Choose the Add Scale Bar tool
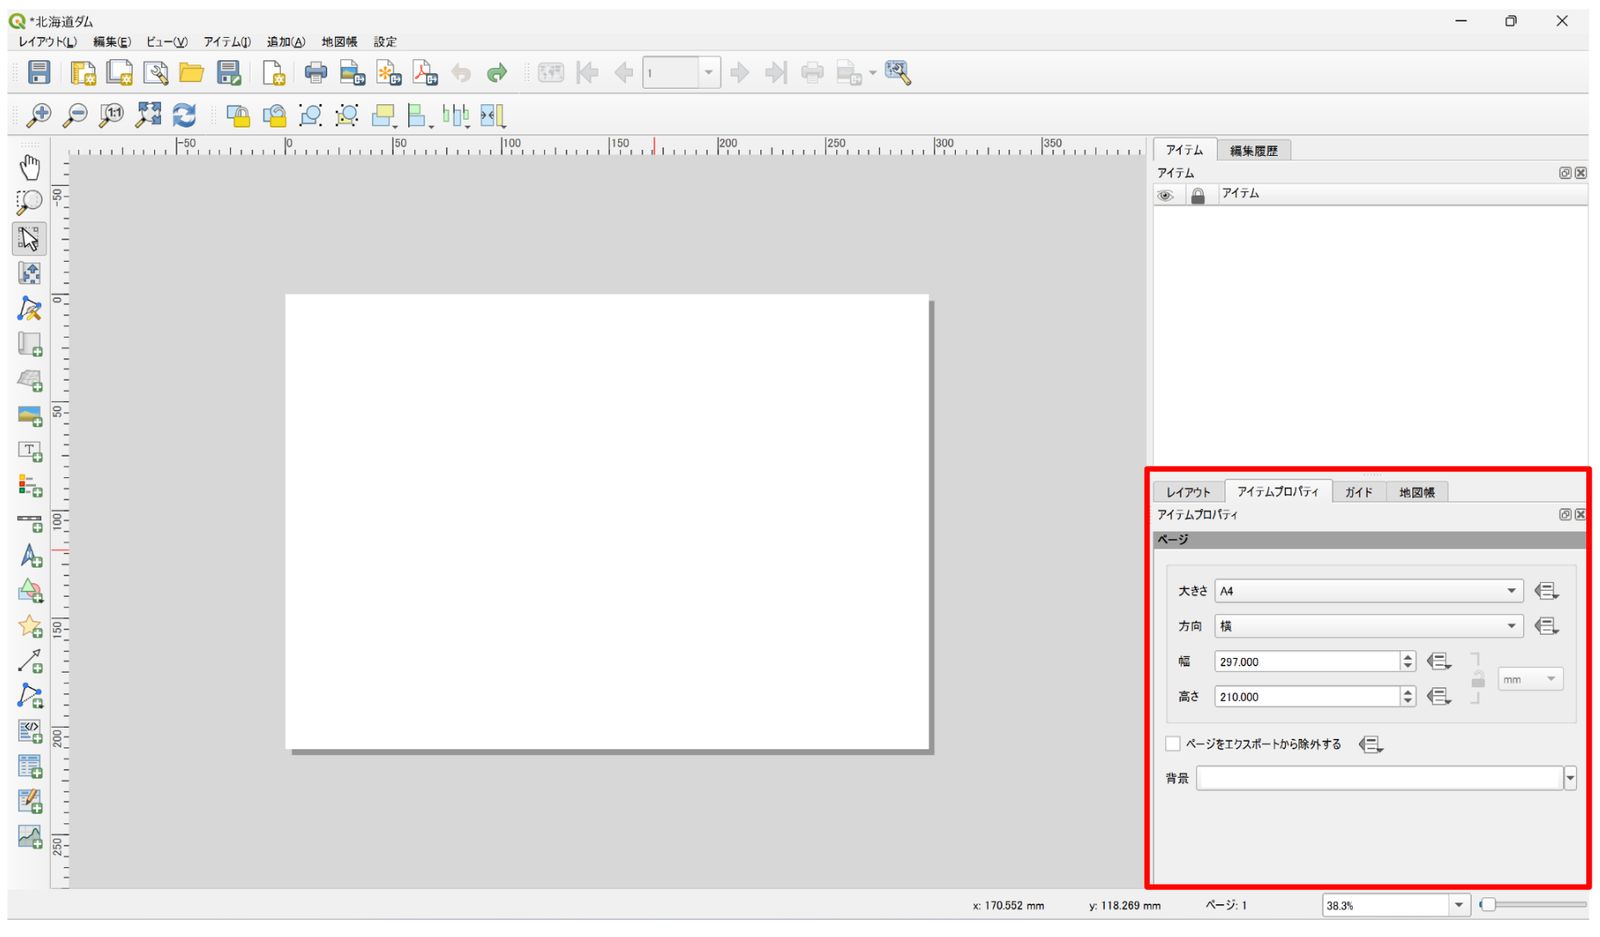Viewport: 1600px width, 937px height. [30, 522]
